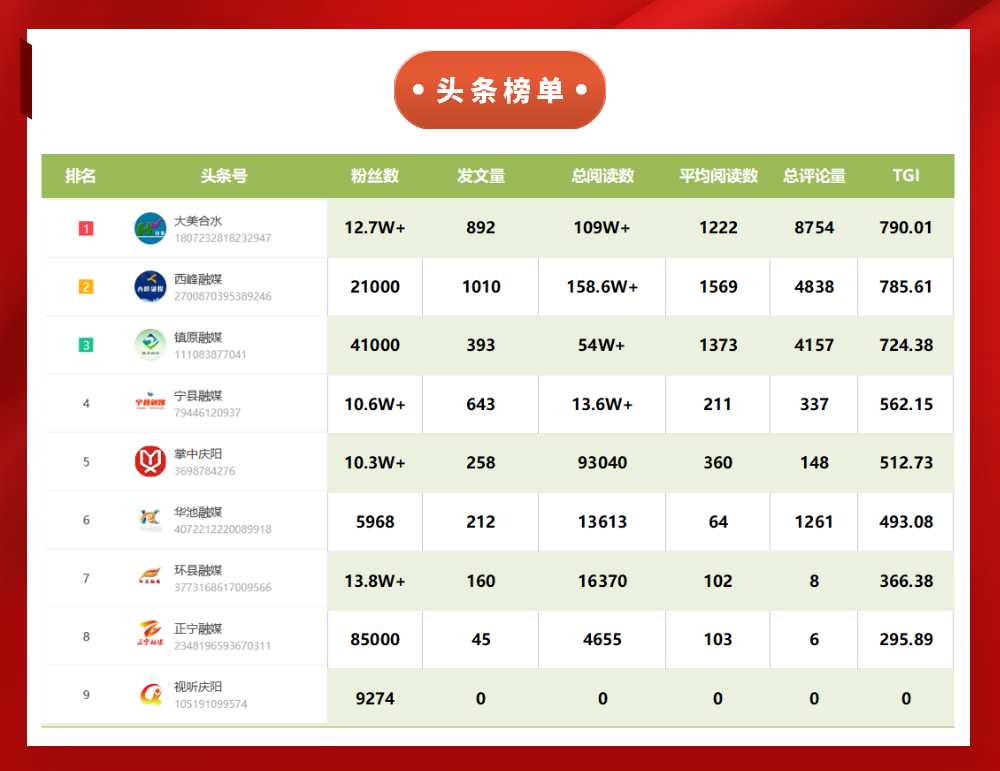
Task: Click the orange rank 2 badge
Action: point(86,287)
